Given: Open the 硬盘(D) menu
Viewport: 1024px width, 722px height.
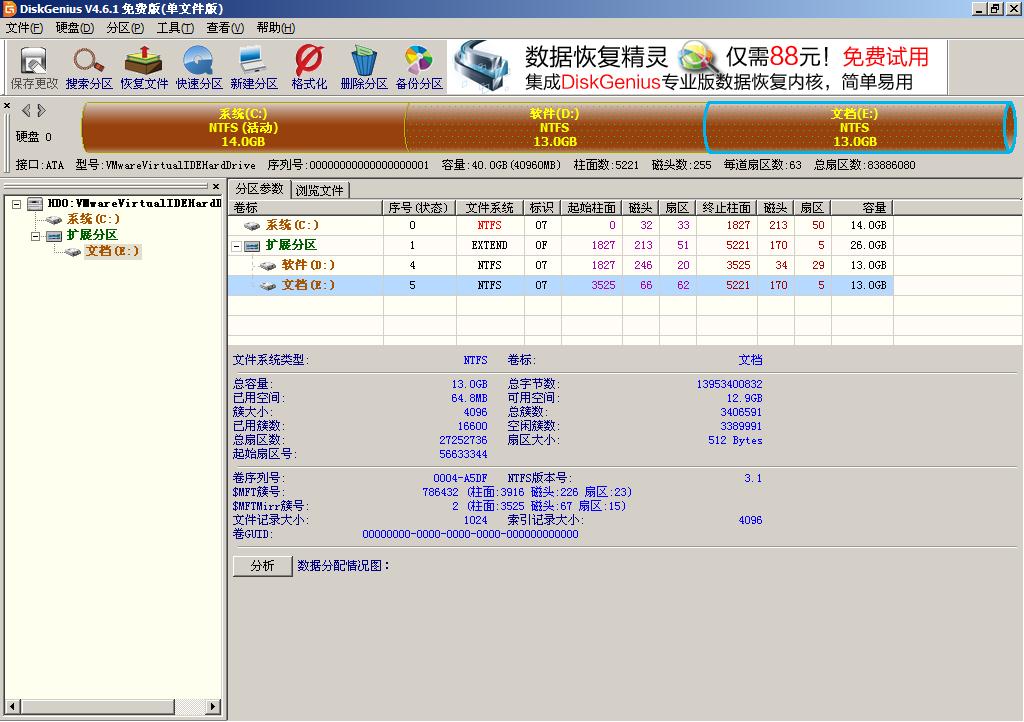Looking at the screenshot, I should [x=74, y=27].
